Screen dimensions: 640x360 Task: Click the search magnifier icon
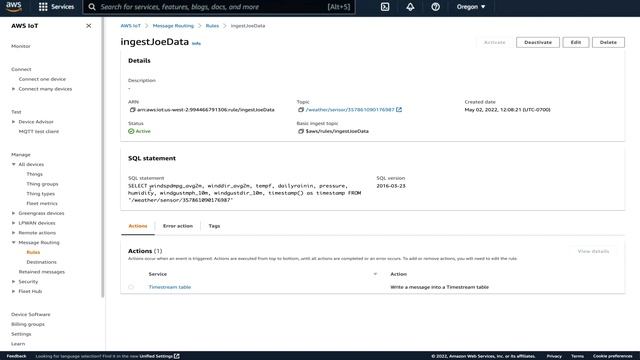(x=92, y=7)
